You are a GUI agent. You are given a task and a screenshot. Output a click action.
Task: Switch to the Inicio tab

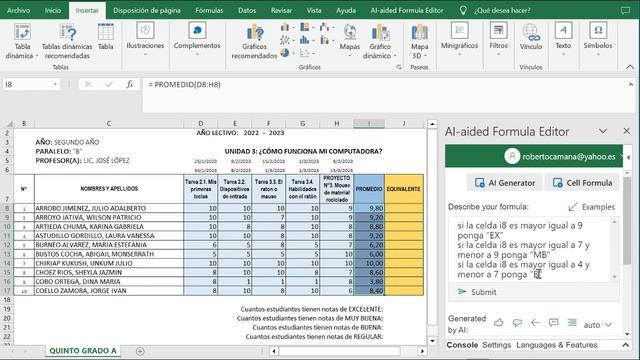pos(53,10)
